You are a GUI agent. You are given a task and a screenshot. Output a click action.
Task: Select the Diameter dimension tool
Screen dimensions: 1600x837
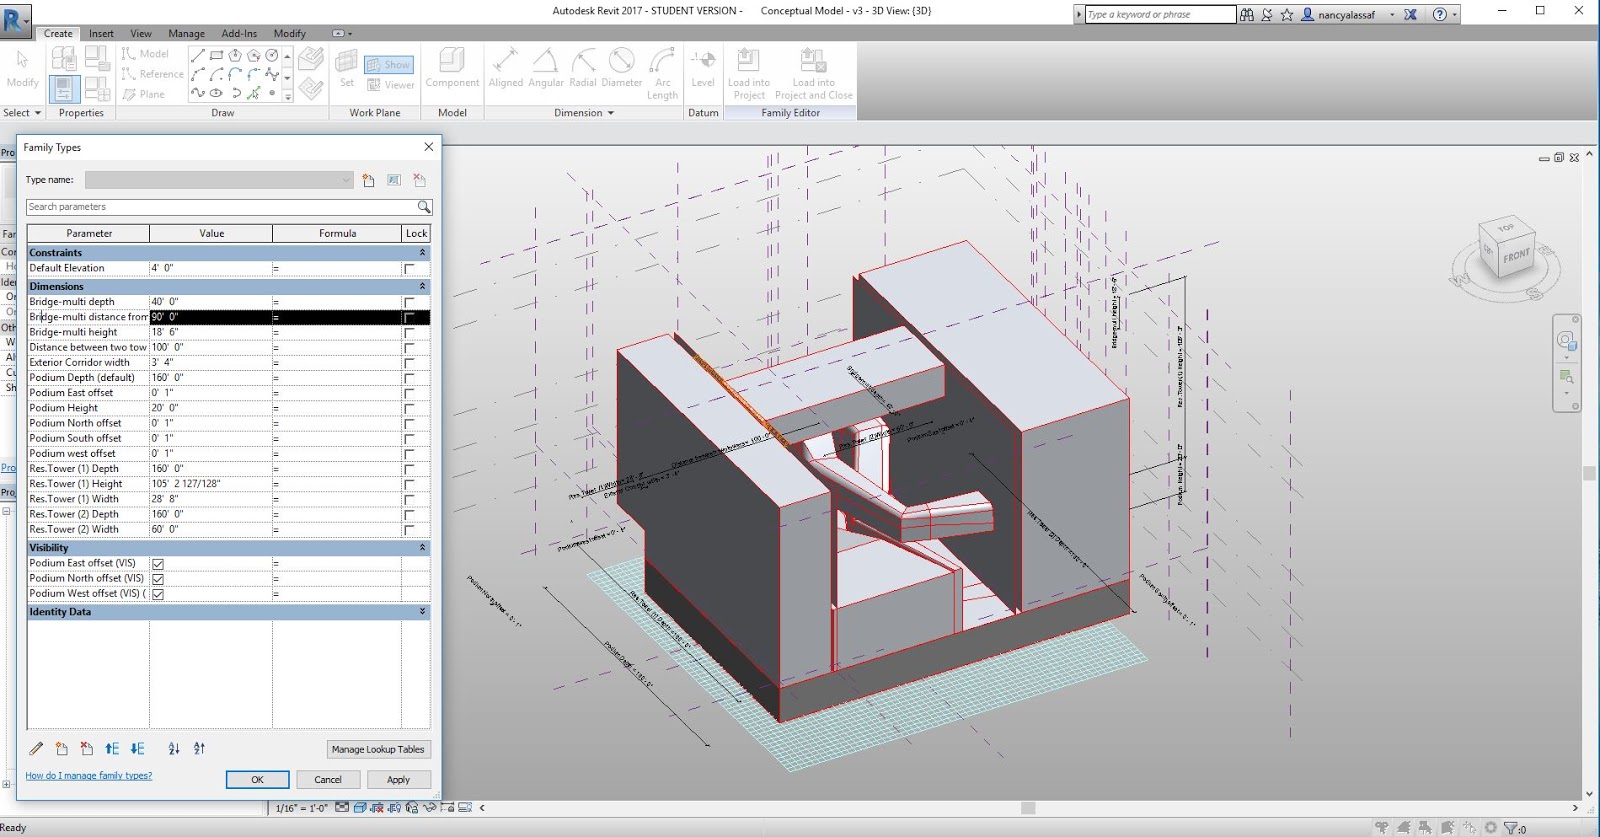pos(622,69)
